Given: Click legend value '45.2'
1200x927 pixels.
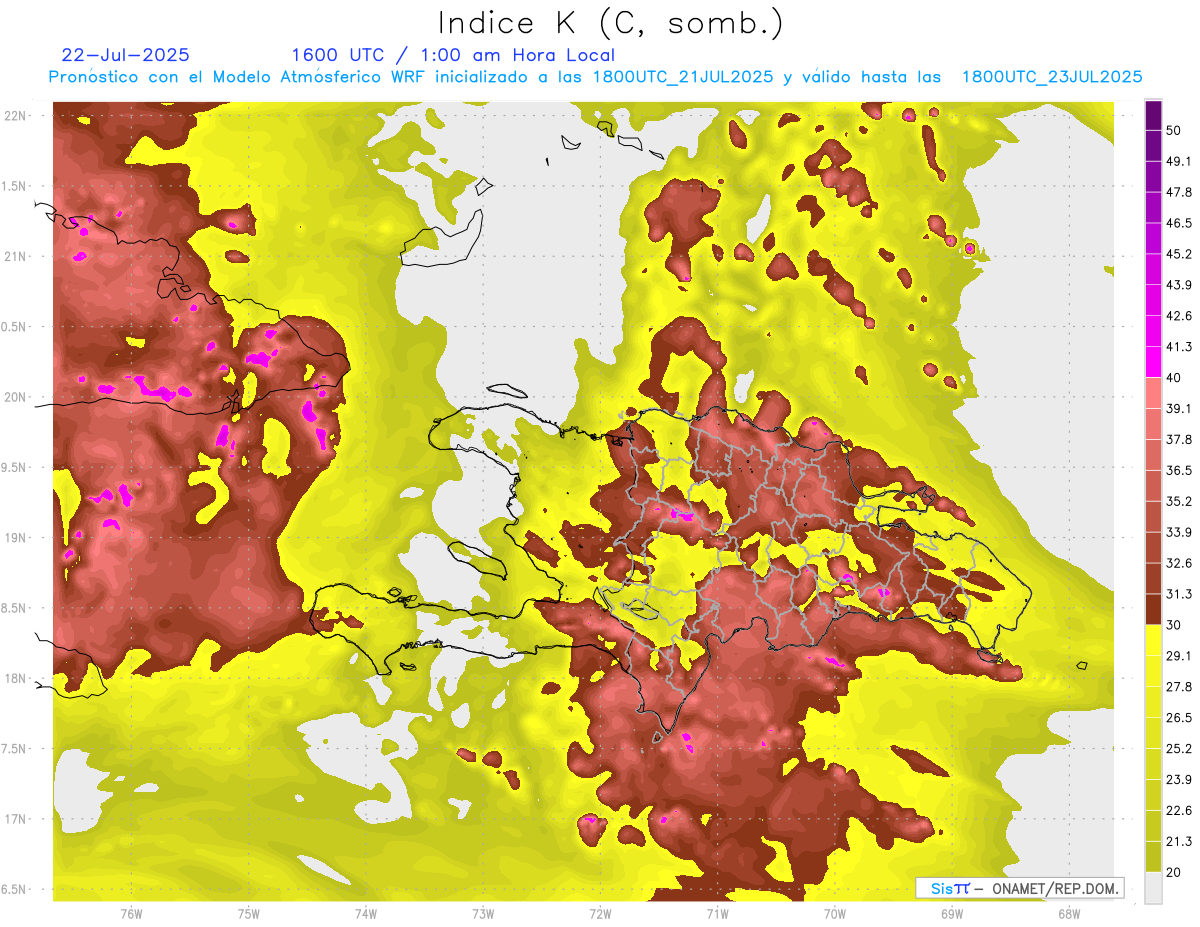Looking at the screenshot, I should (x=1178, y=254).
